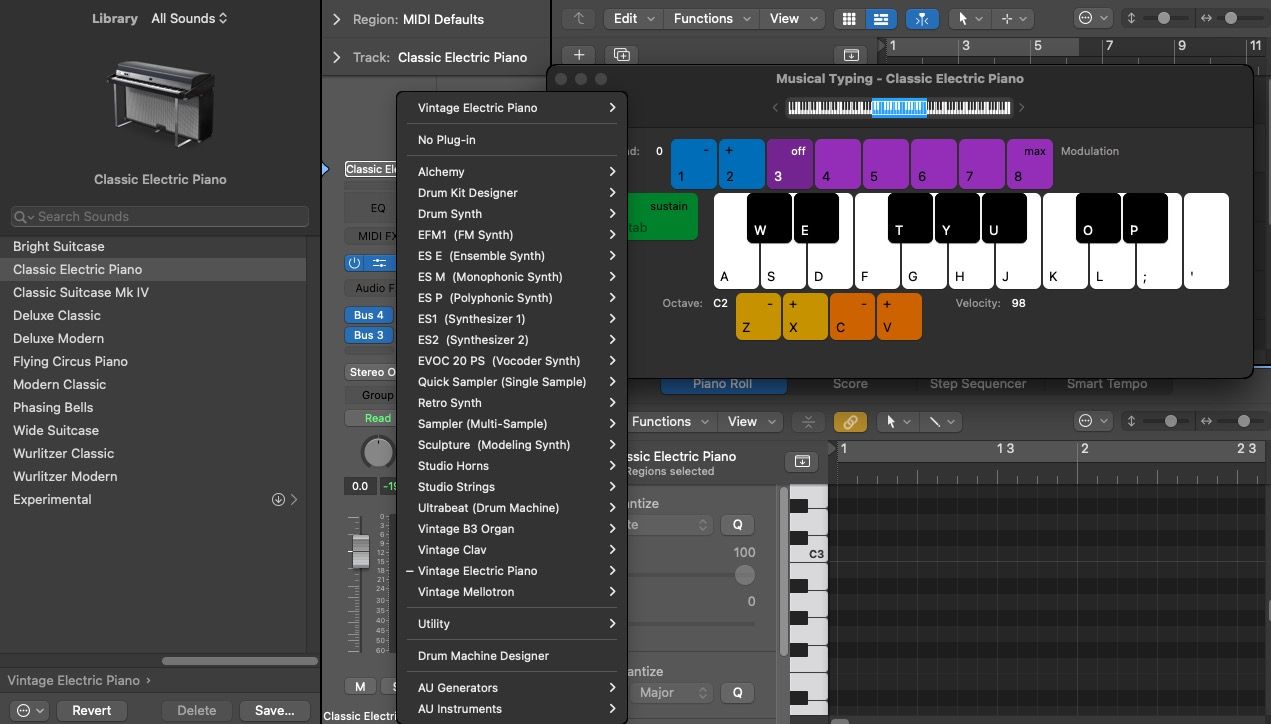
Task: Toggle the yellow Link mode button
Action: (x=850, y=421)
